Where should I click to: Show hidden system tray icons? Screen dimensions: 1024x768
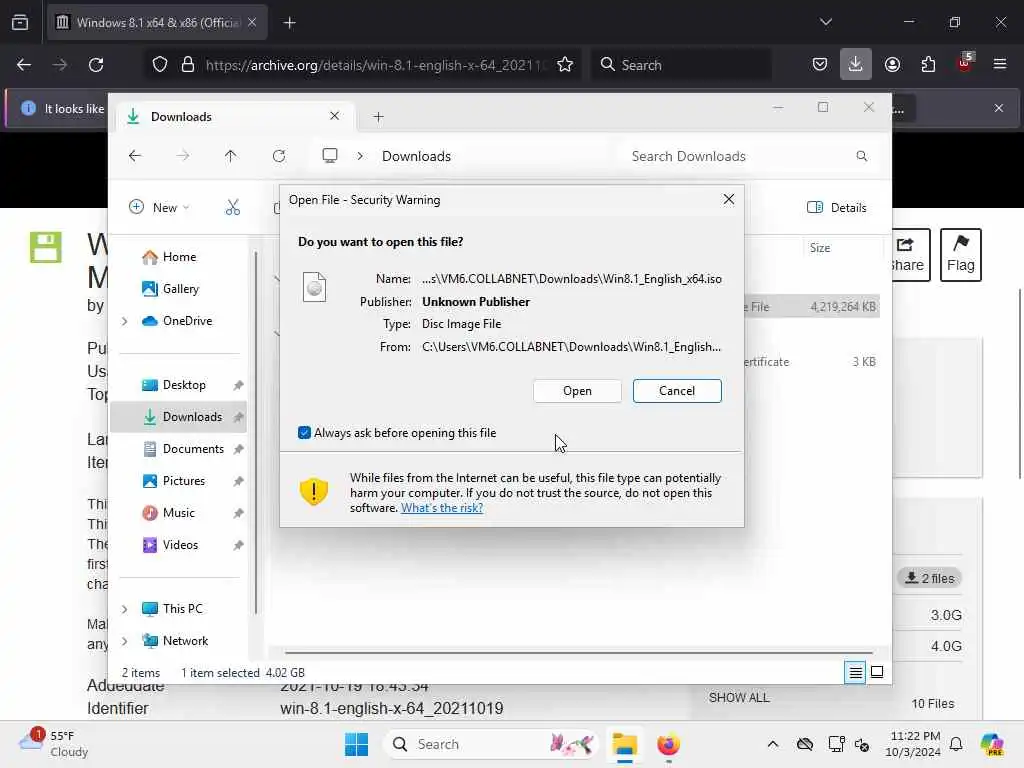tap(773, 744)
